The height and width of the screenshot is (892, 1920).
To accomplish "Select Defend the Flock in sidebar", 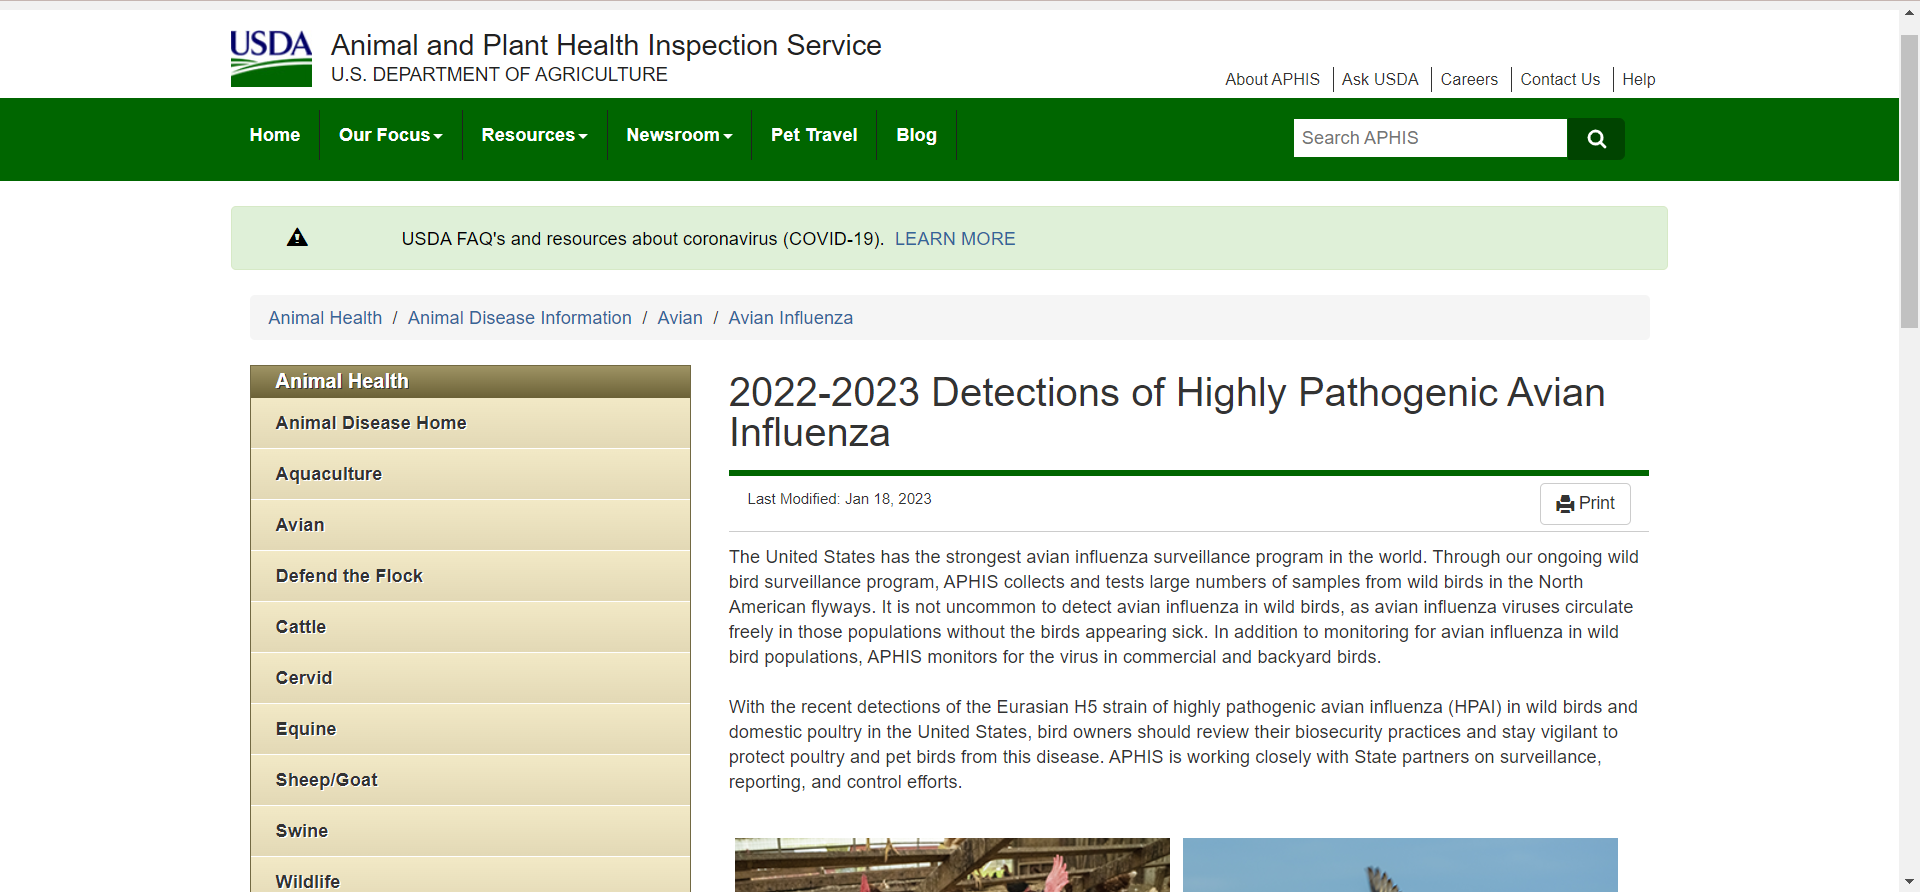I will coord(349,576).
